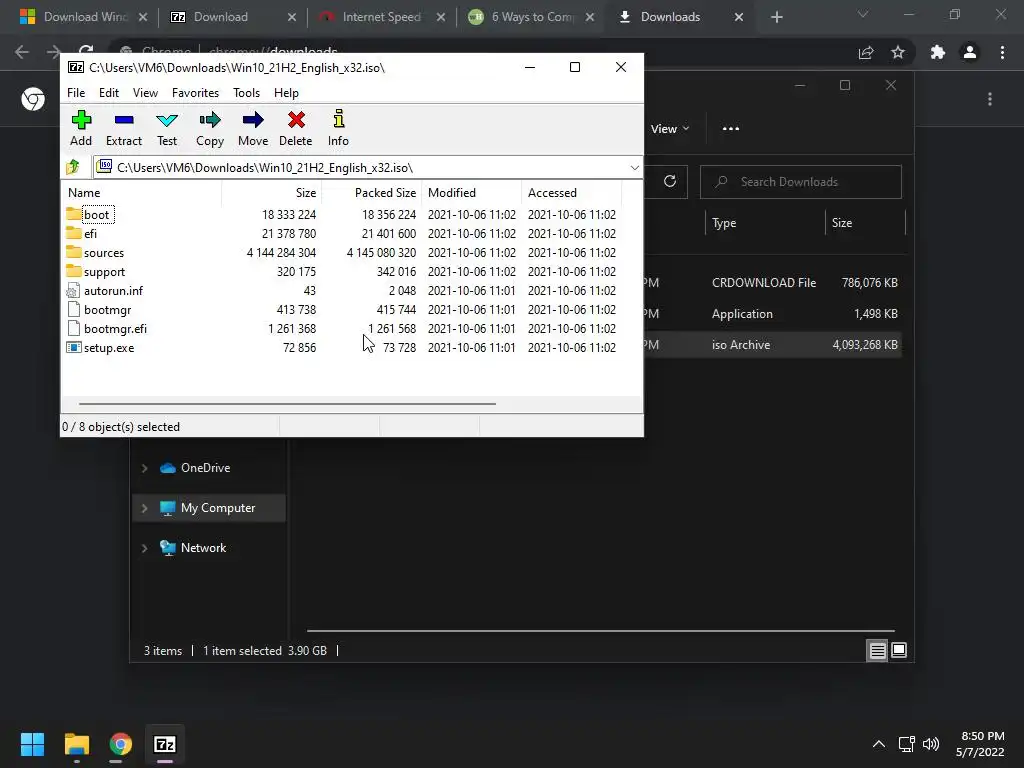Open the 7-Zip Help menu
Viewport: 1024px width, 768px height.
(286, 93)
